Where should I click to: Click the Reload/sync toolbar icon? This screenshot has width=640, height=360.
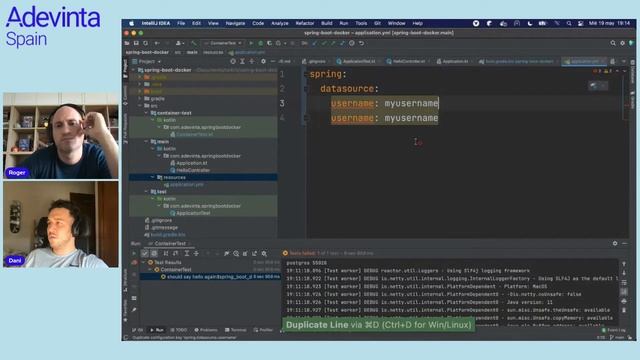(145, 43)
